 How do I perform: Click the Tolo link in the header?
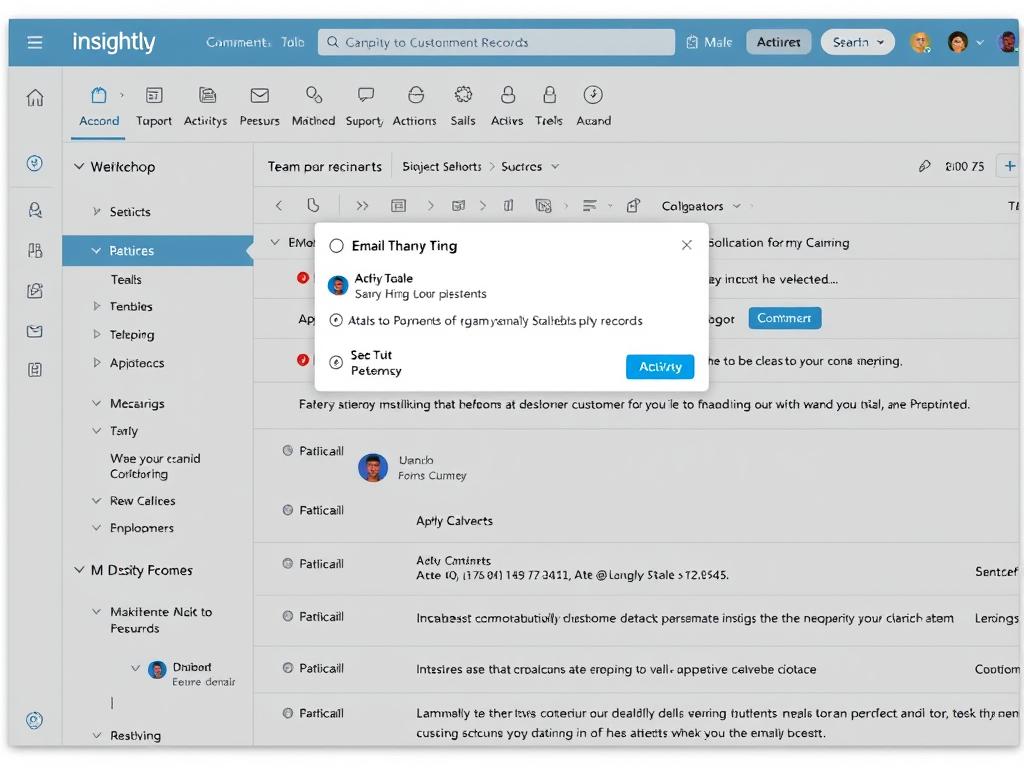pyautogui.click(x=293, y=42)
